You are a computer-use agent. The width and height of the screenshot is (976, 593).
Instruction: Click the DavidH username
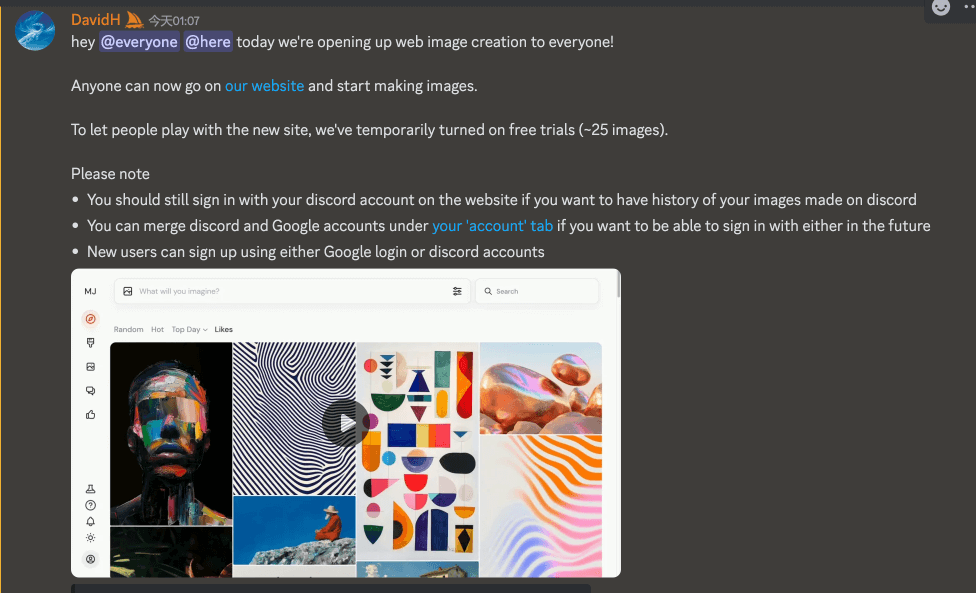[95, 20]
